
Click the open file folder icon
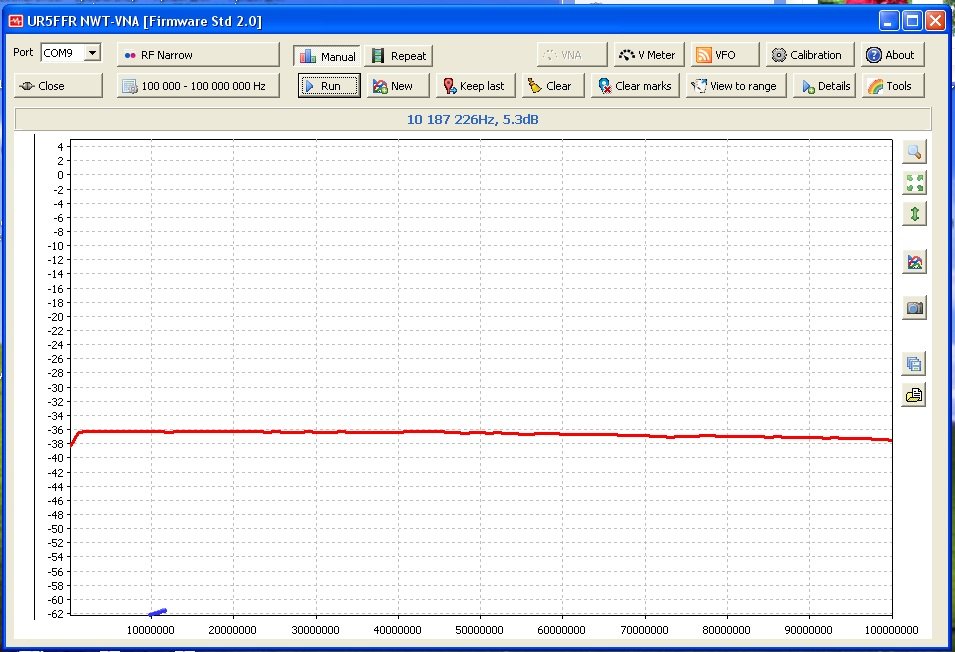914,395
